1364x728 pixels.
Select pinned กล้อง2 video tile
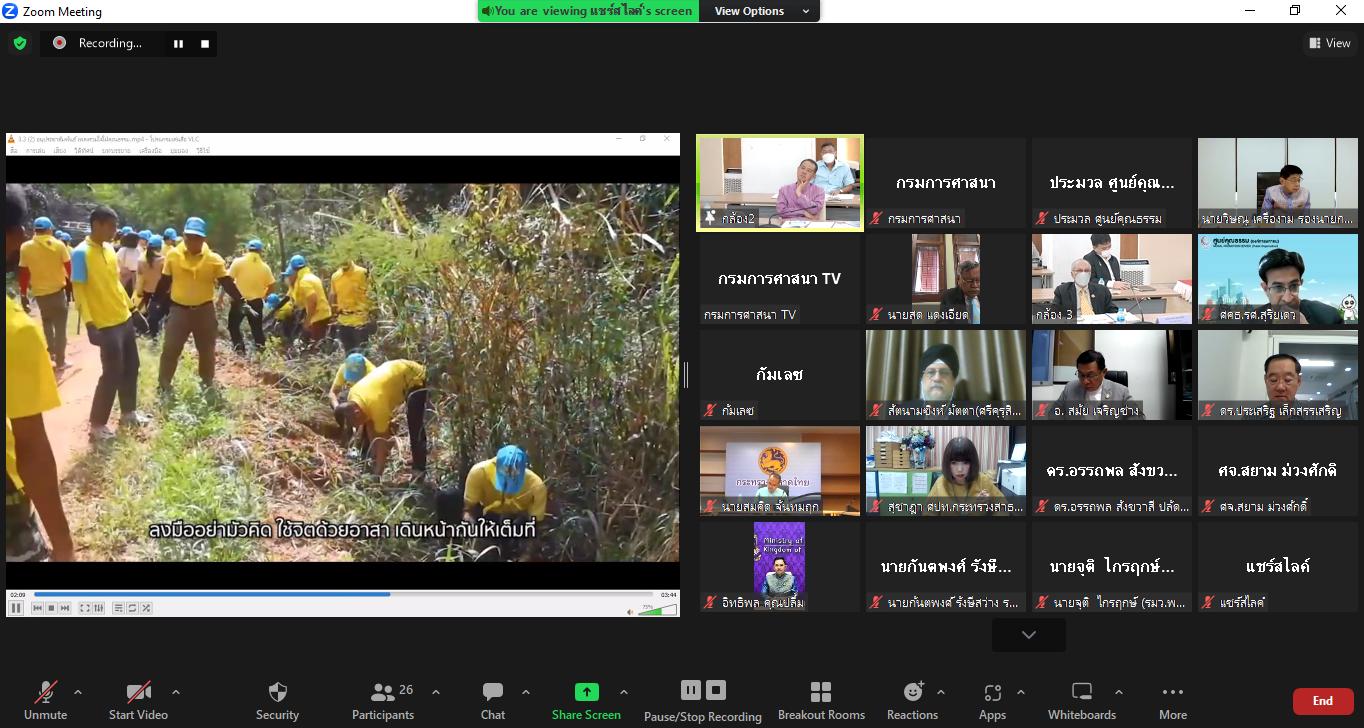[x=780, y=183]
